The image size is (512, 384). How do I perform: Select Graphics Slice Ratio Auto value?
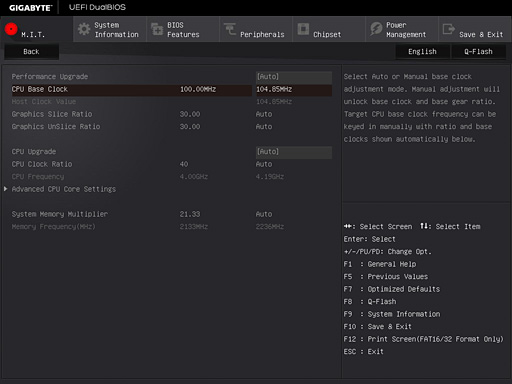(x=264, y=114)
